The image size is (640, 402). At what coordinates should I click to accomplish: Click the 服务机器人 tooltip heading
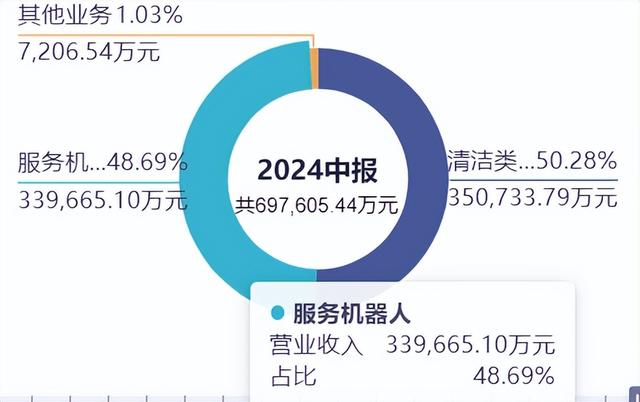[x=352, y=314]
